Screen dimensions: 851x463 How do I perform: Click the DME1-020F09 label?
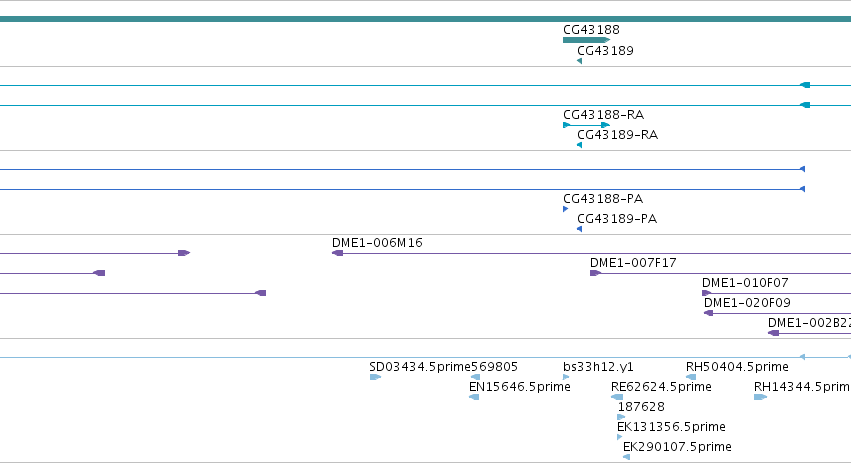click(x=747, y=303)
